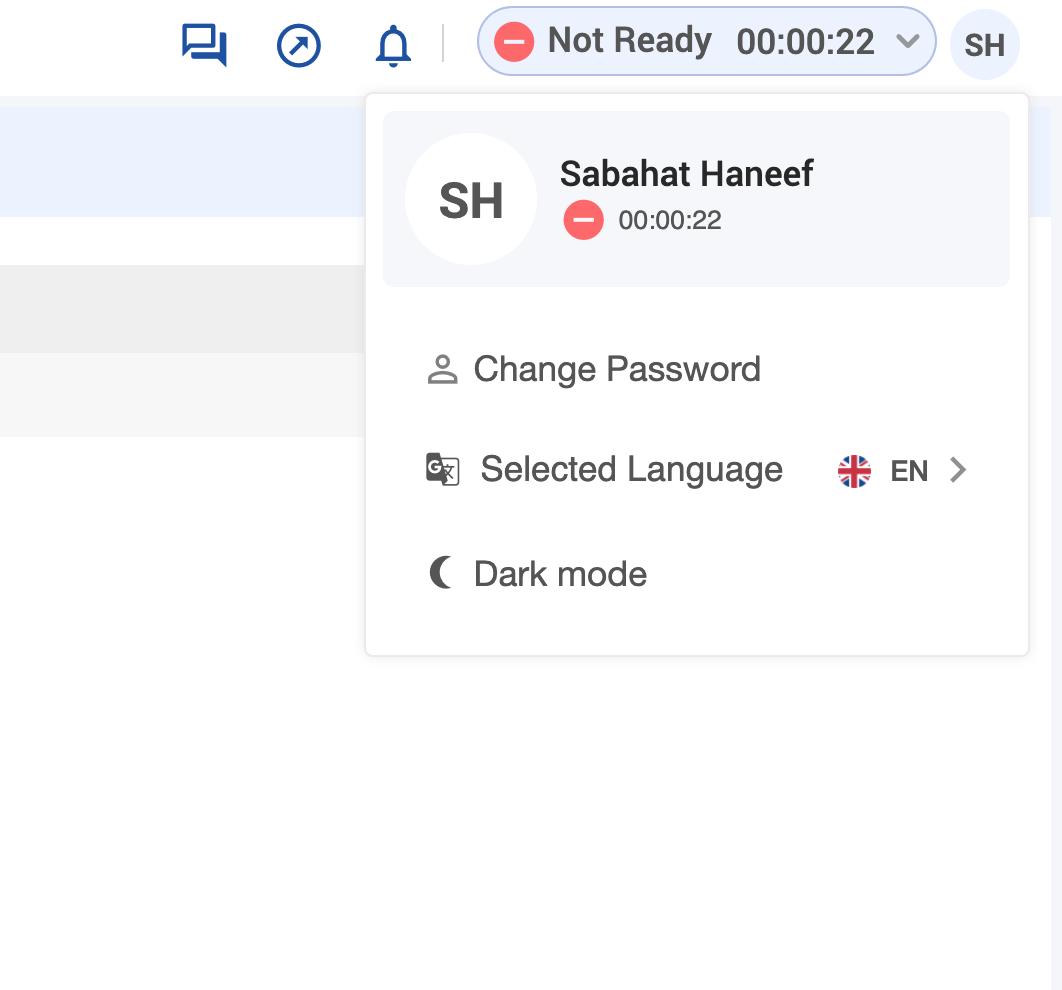Screen dimensions: 1062x990
Task: Open the chat messages icon
Action: point(203,44)
